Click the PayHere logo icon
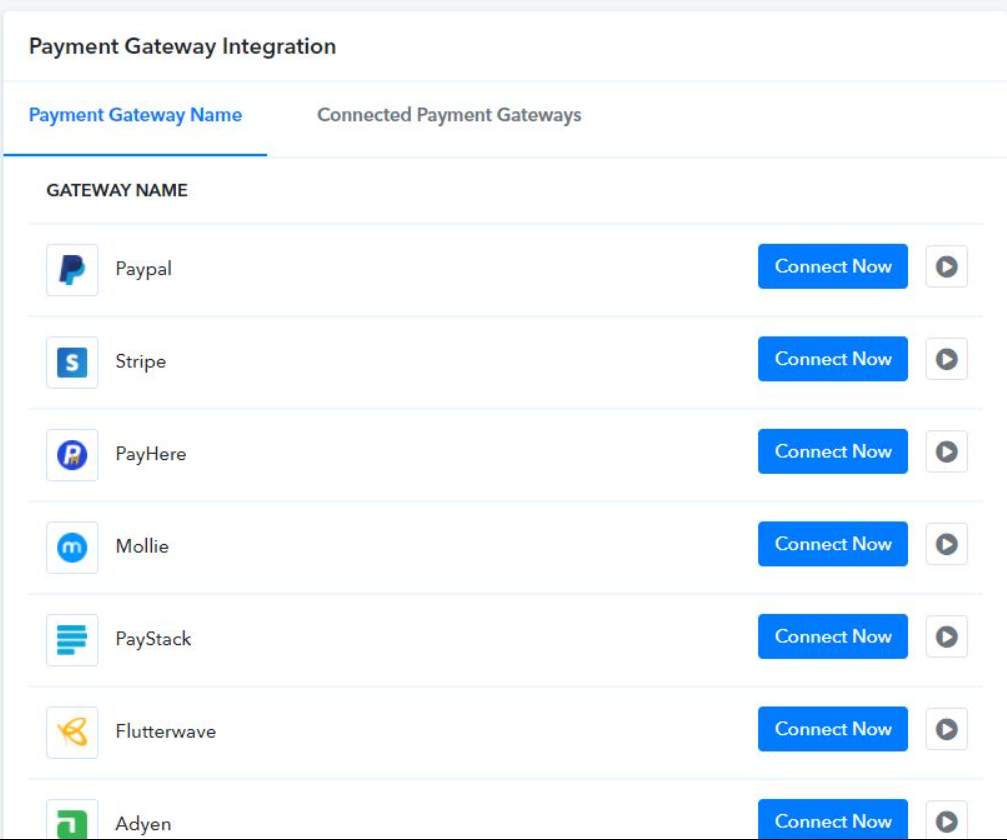 [72, 455]
